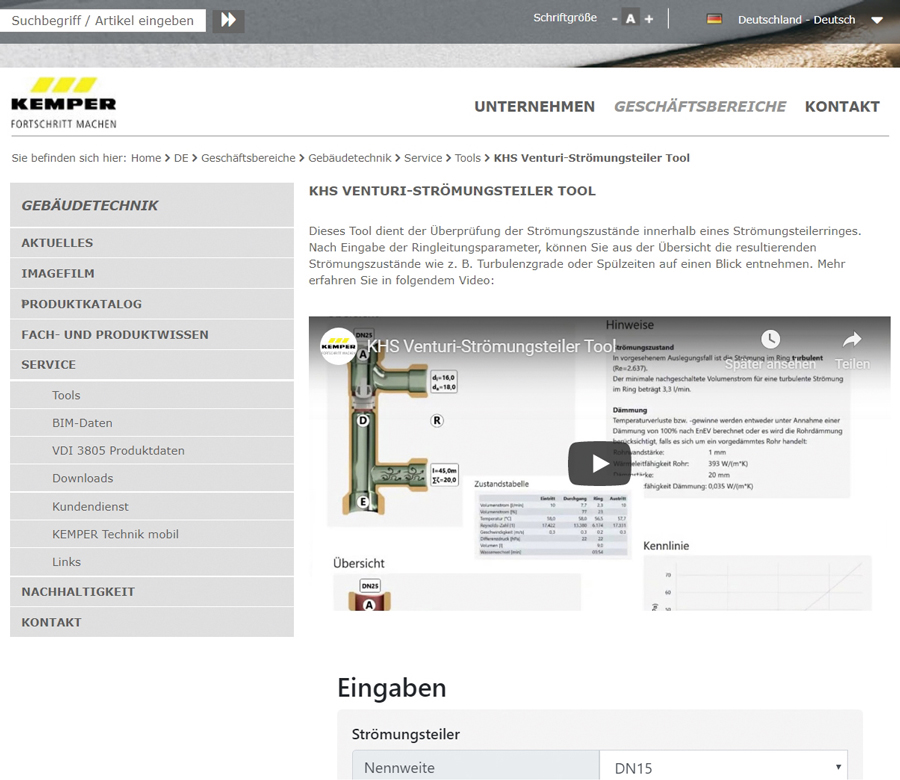Open IMAGEFILM in sidebar

[152, 273]
